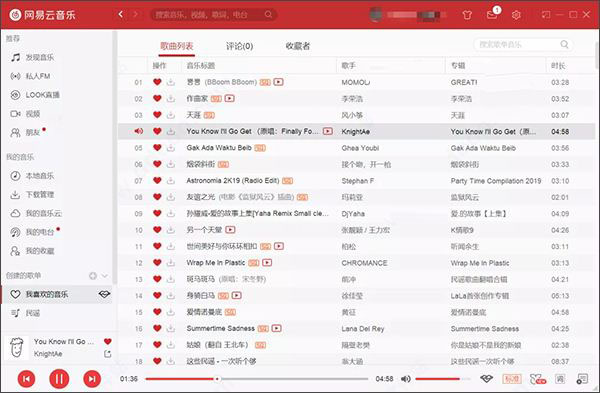Unlike the Wrap Me In Plastic heart

157,263
